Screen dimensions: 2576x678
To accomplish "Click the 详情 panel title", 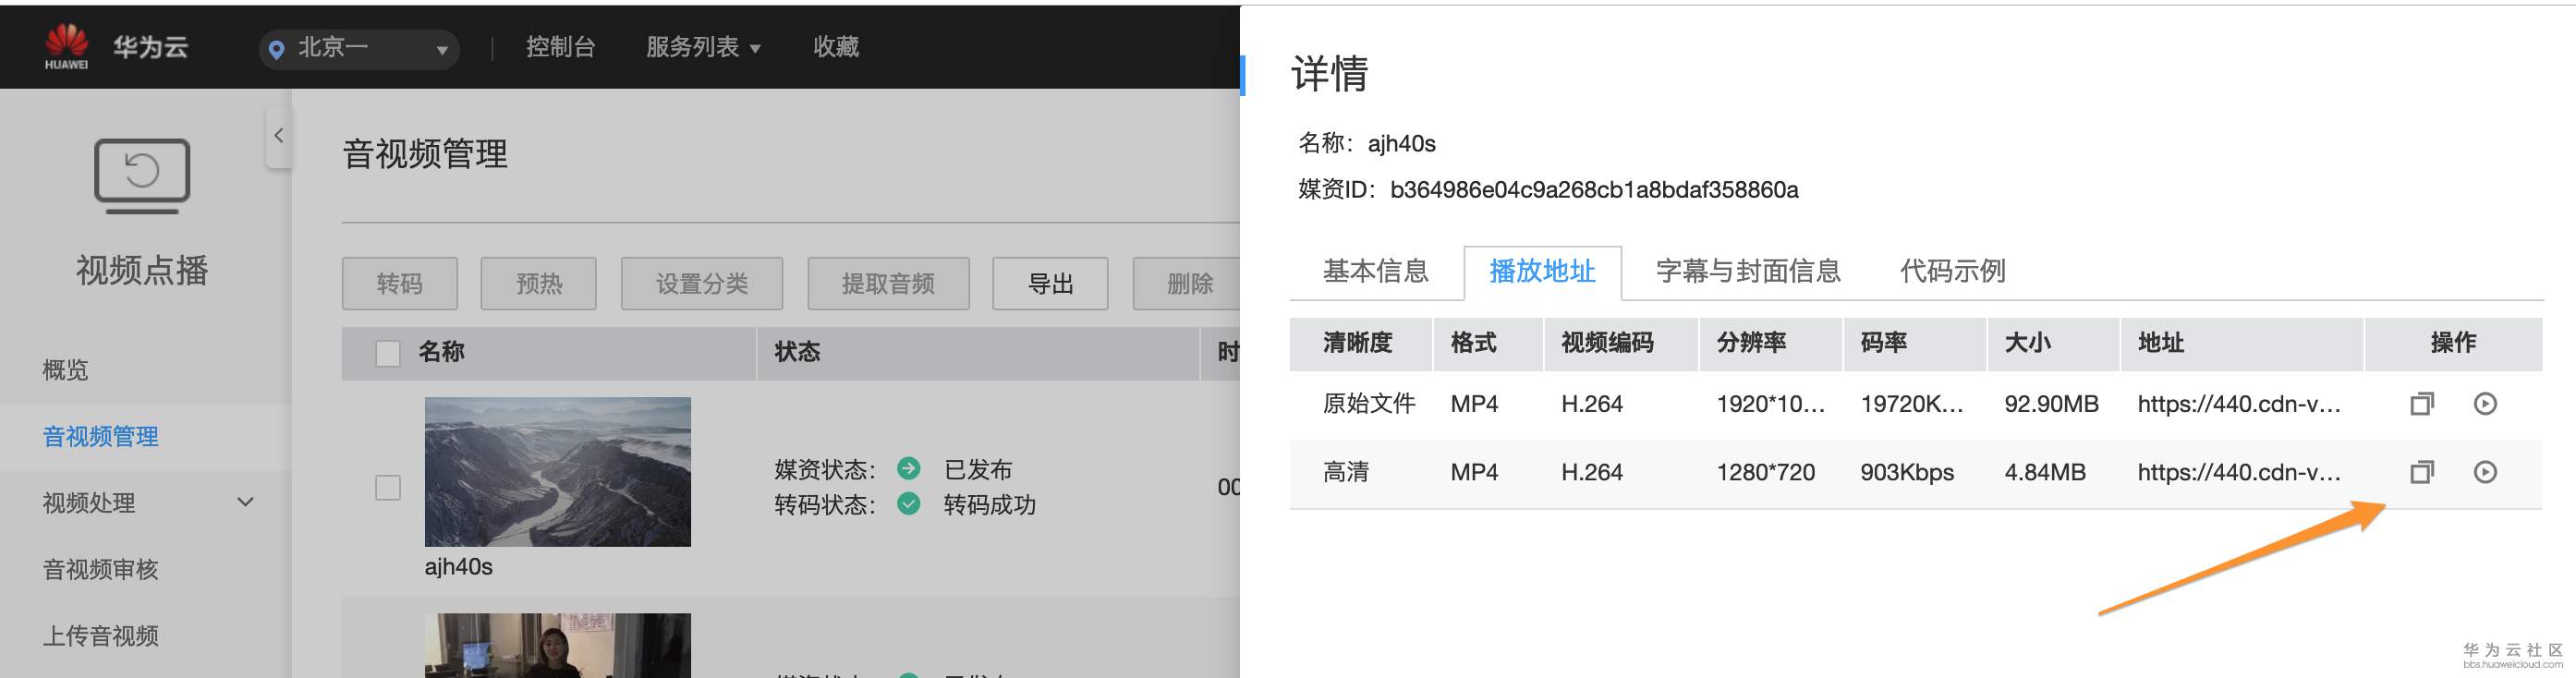I will (1329, 74).
